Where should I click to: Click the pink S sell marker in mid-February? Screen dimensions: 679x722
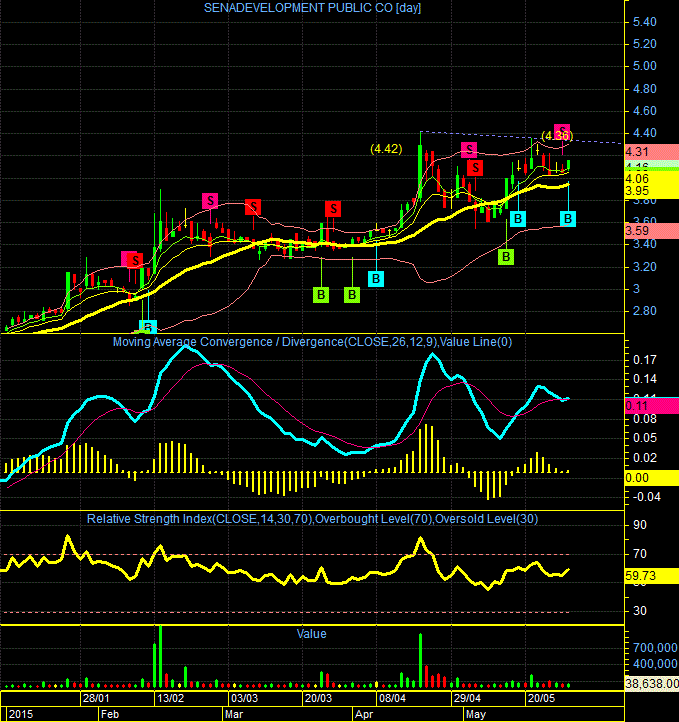[x=210, y=201]
